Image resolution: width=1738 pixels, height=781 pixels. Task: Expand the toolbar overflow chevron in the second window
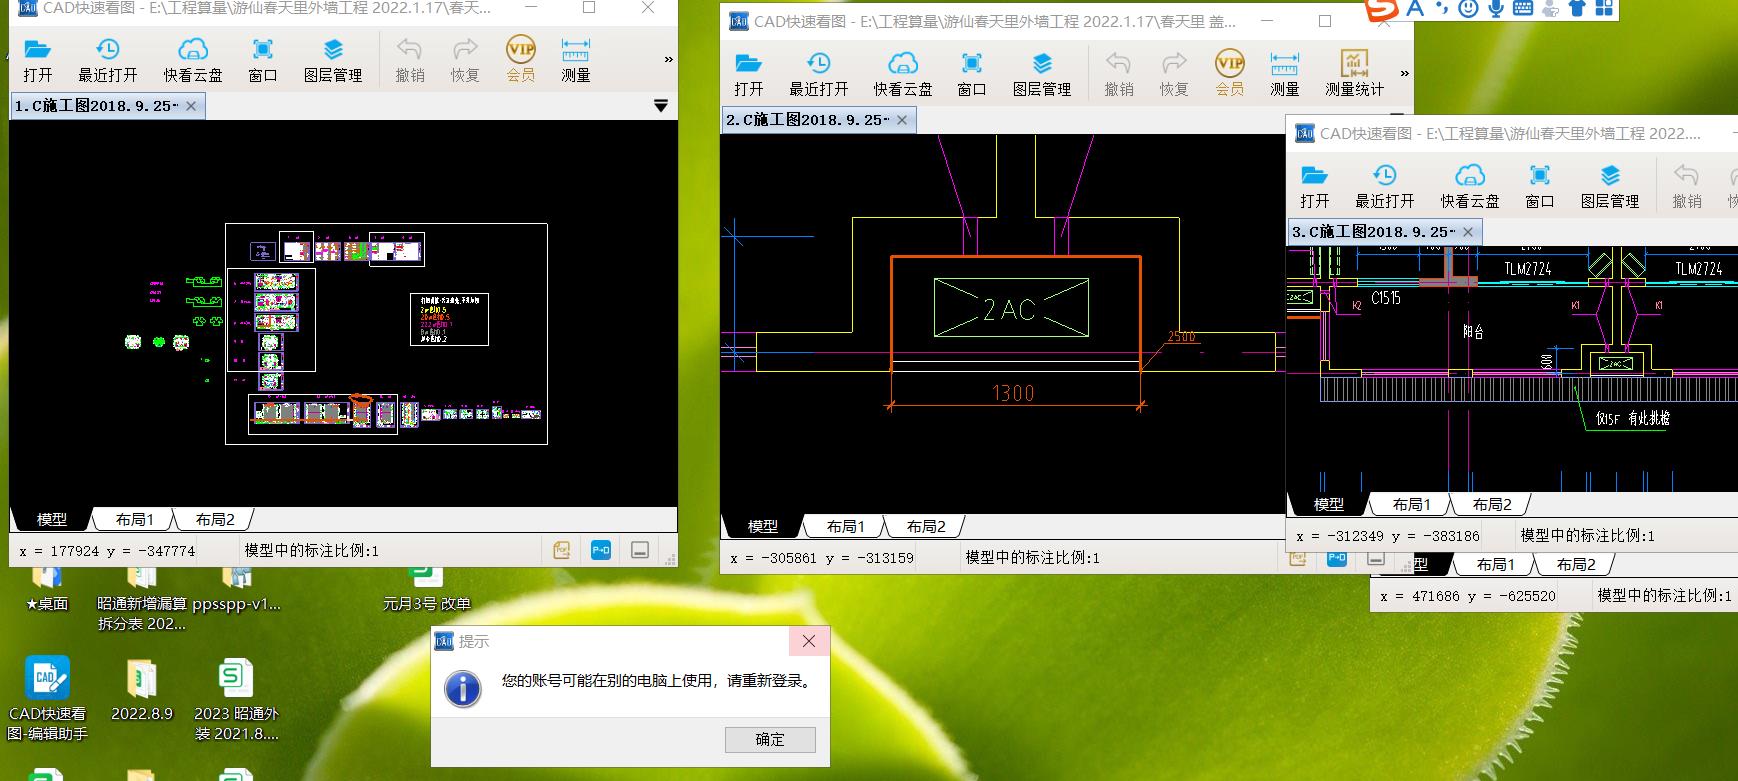[1404, 73]
